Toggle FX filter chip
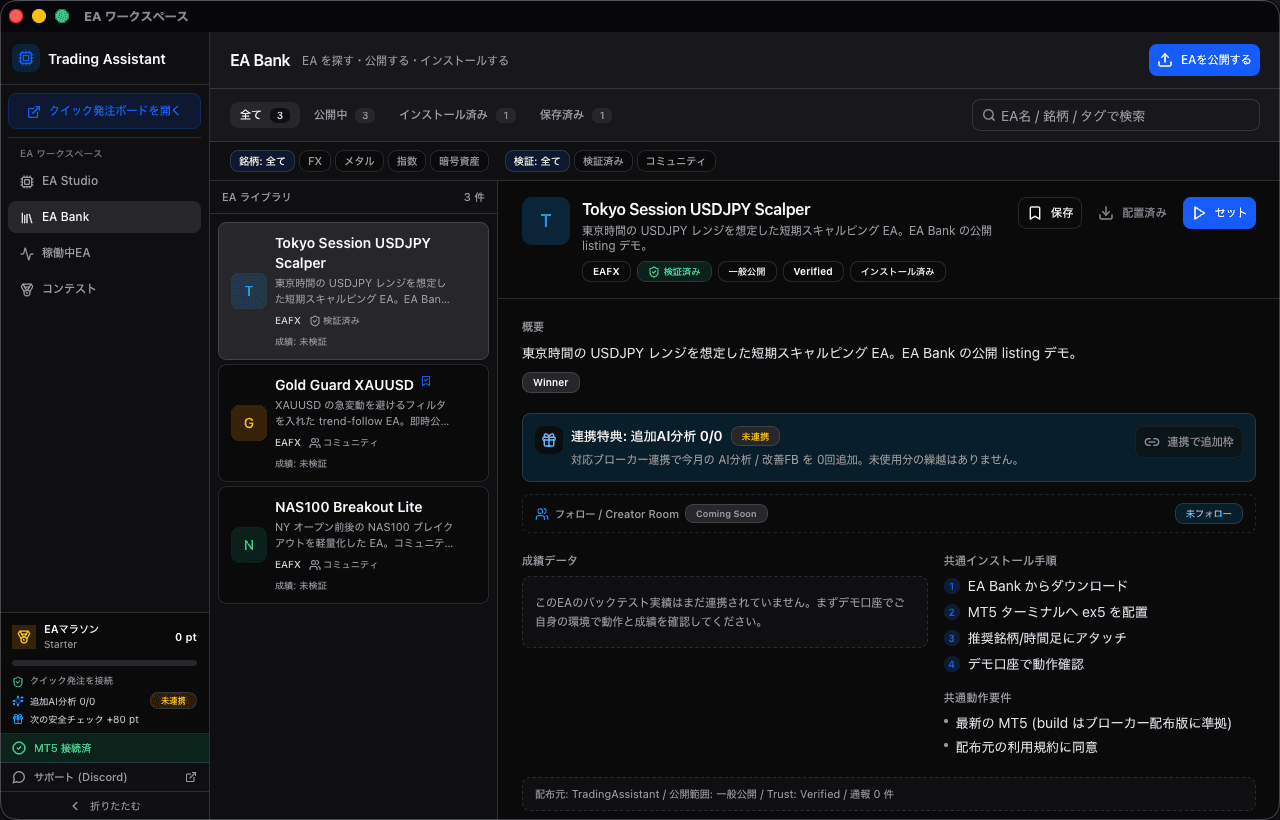This screenshot has height=820, width=1280. click(315, 161)
